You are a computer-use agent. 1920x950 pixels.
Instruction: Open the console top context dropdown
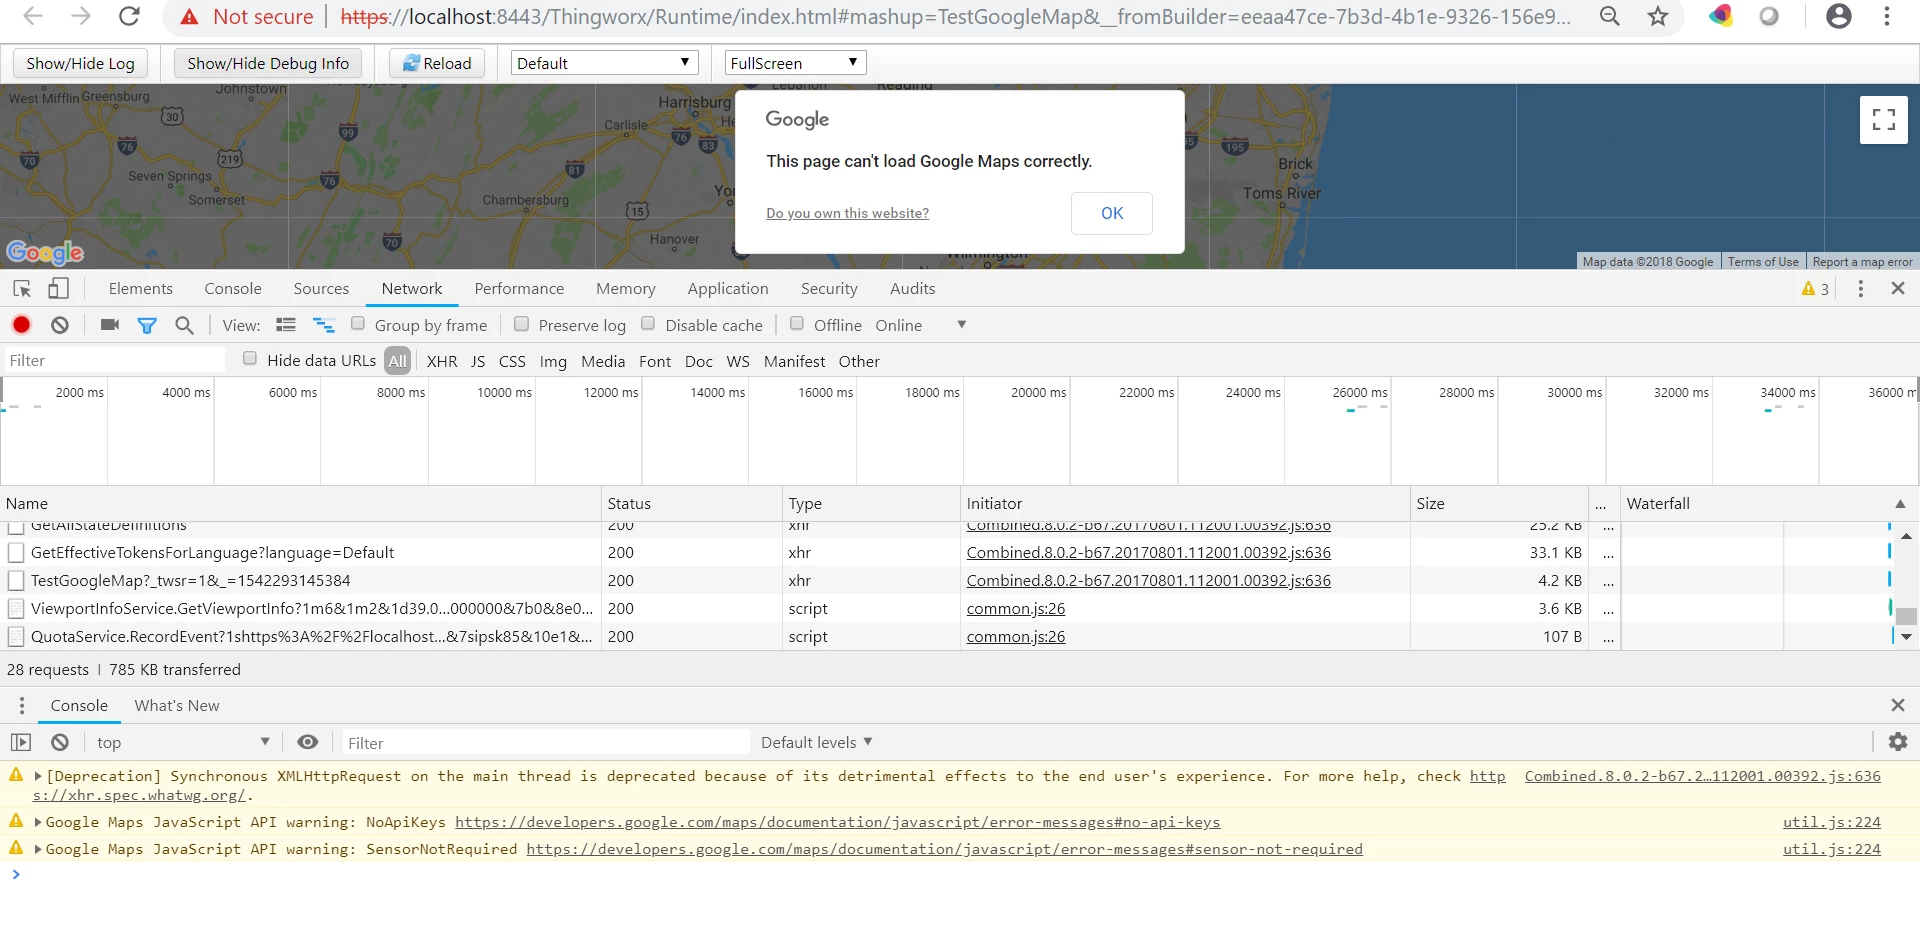tap(183, 742)
